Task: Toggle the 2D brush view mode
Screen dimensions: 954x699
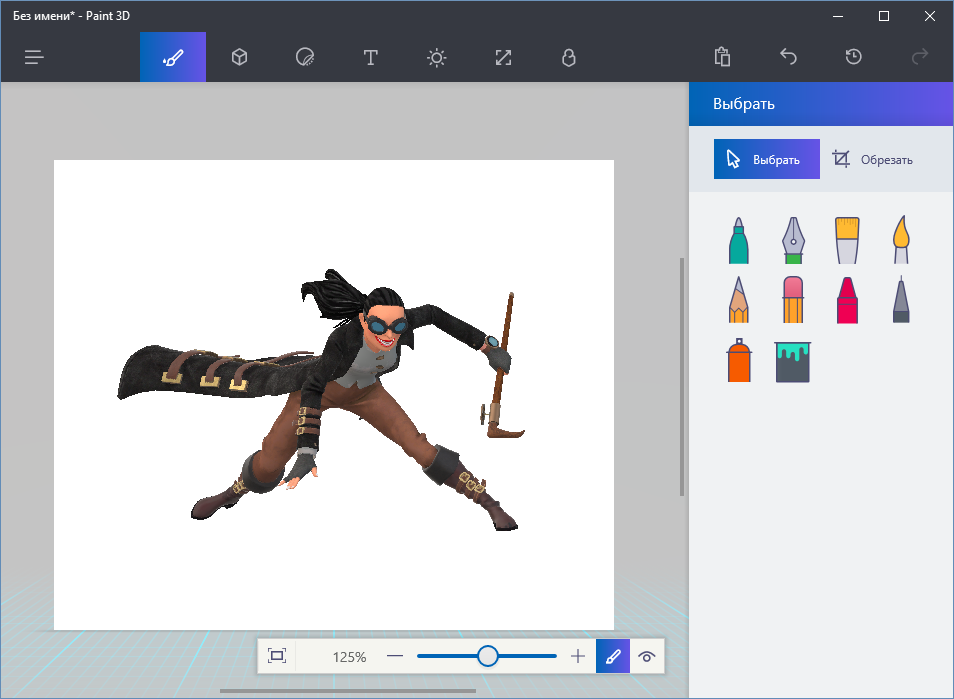Action: click(613, 656)
